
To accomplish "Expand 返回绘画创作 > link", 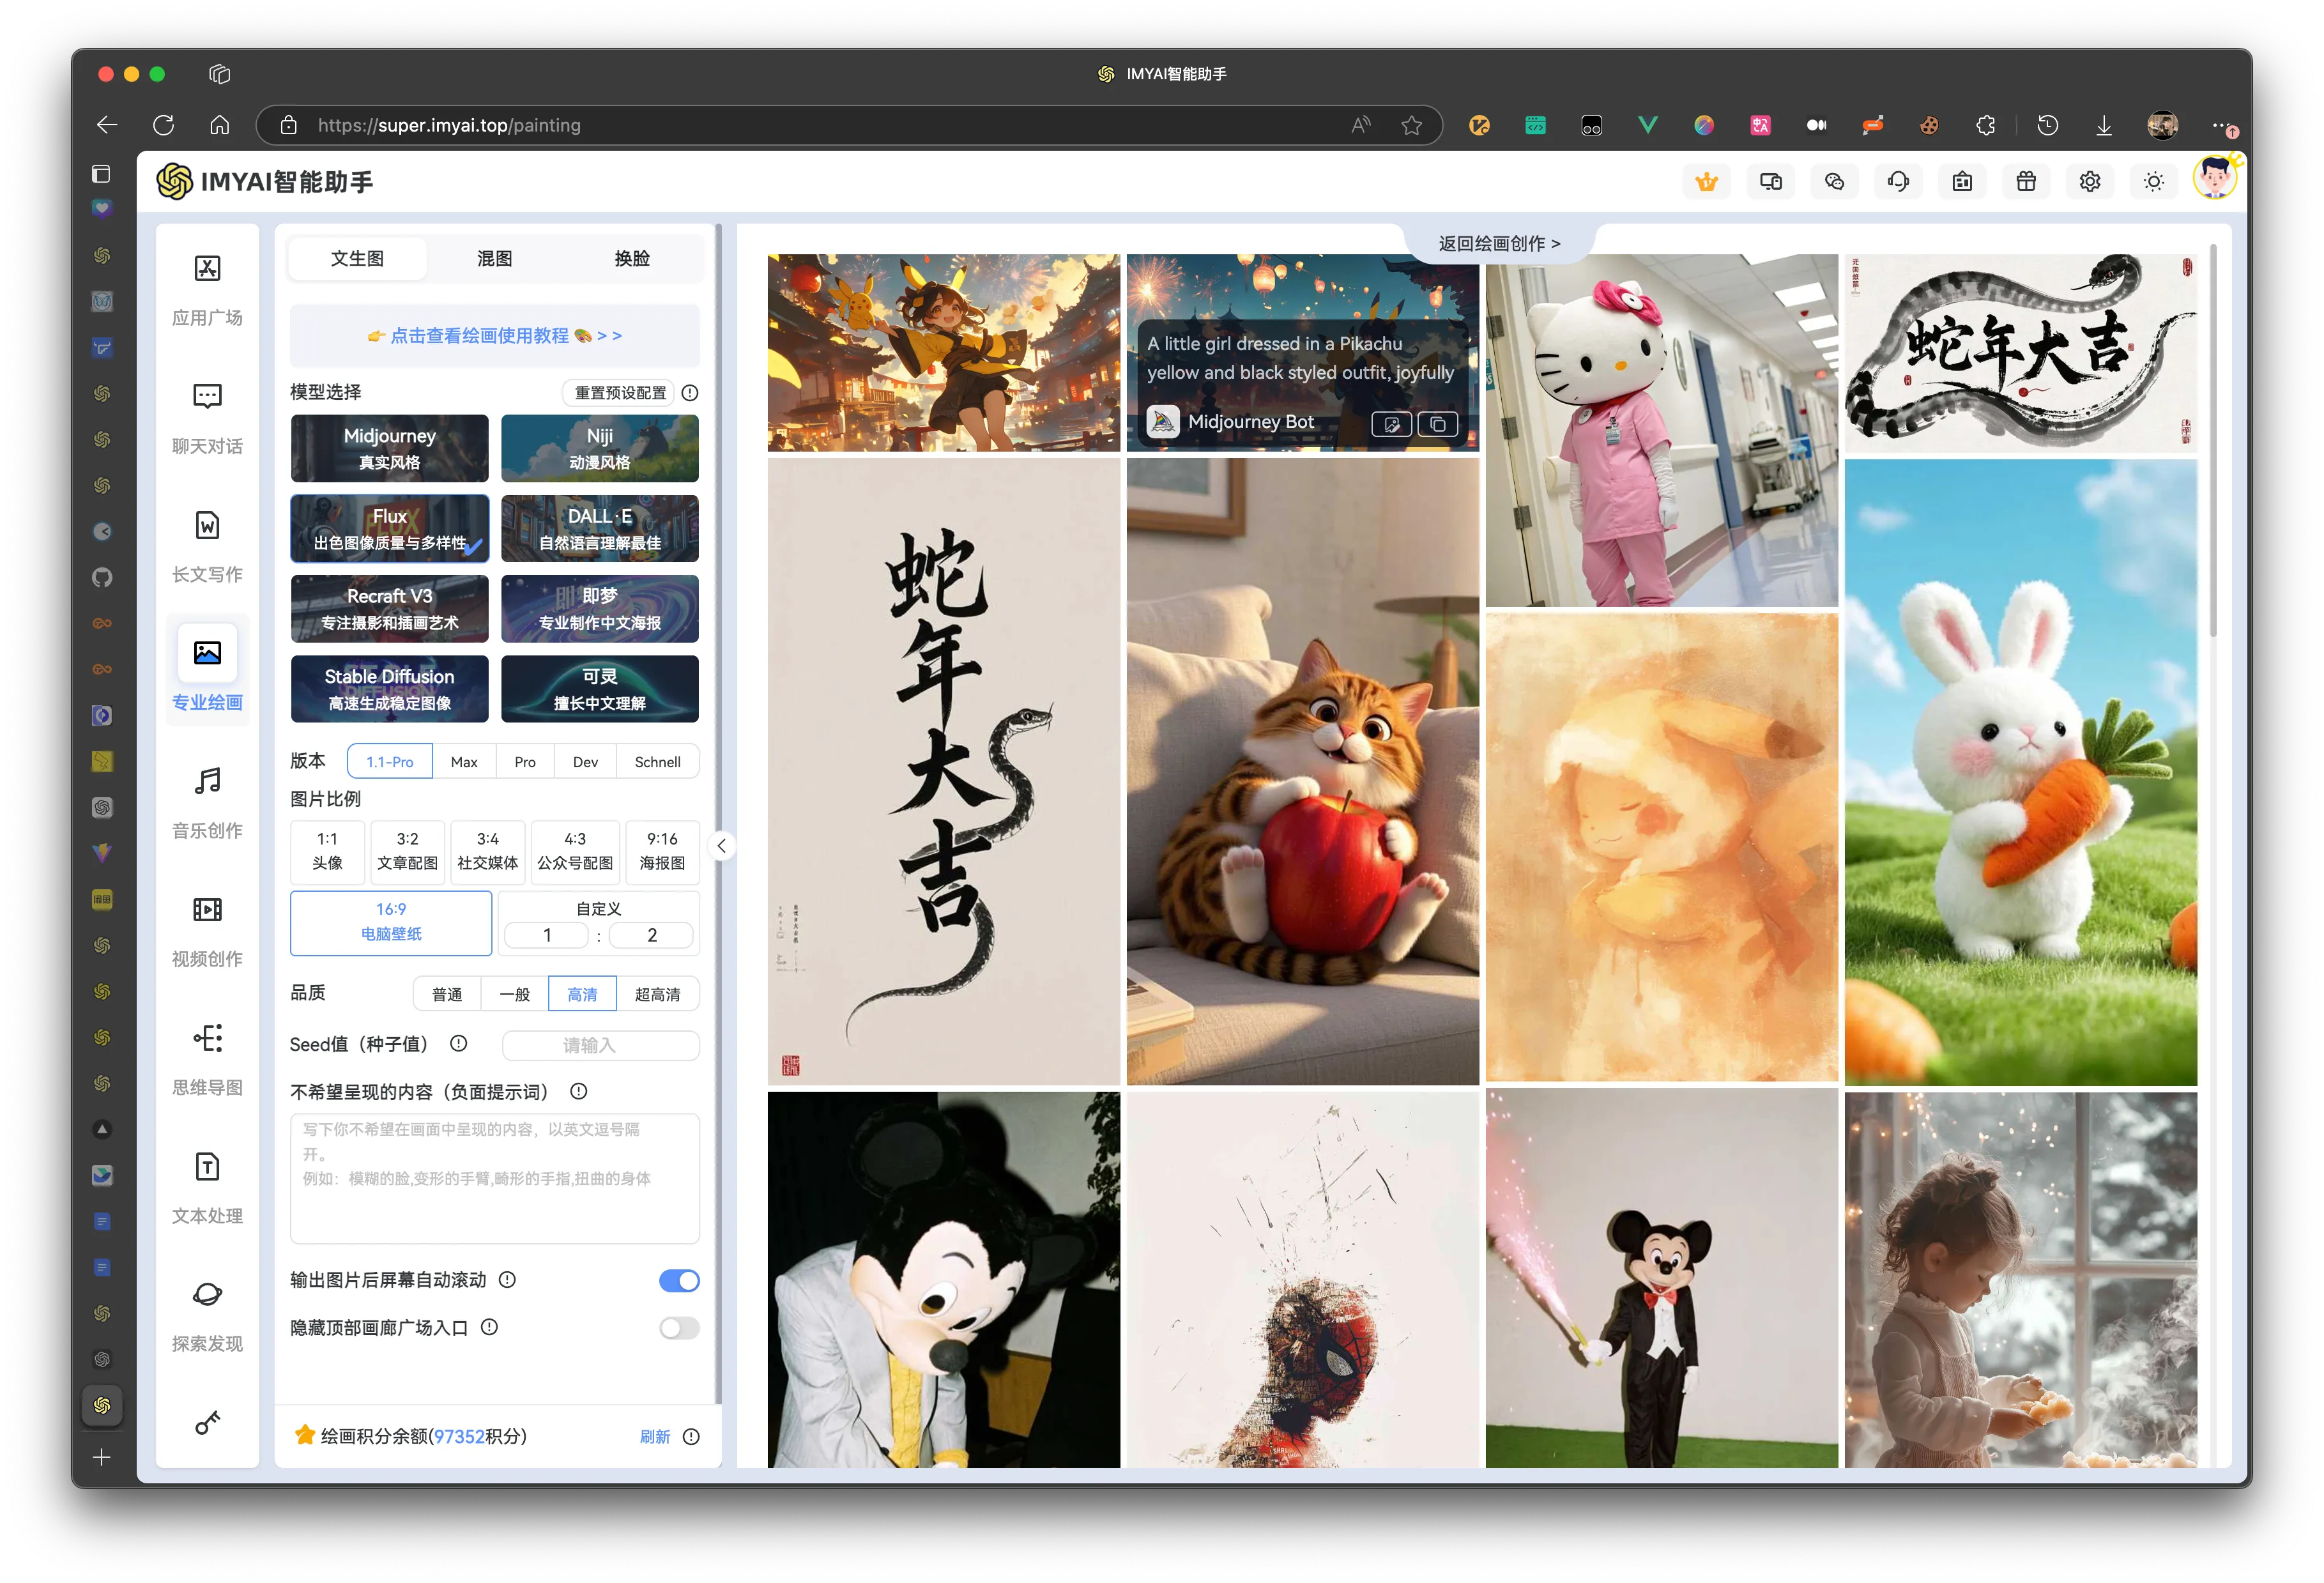I will pos(1499,243).
